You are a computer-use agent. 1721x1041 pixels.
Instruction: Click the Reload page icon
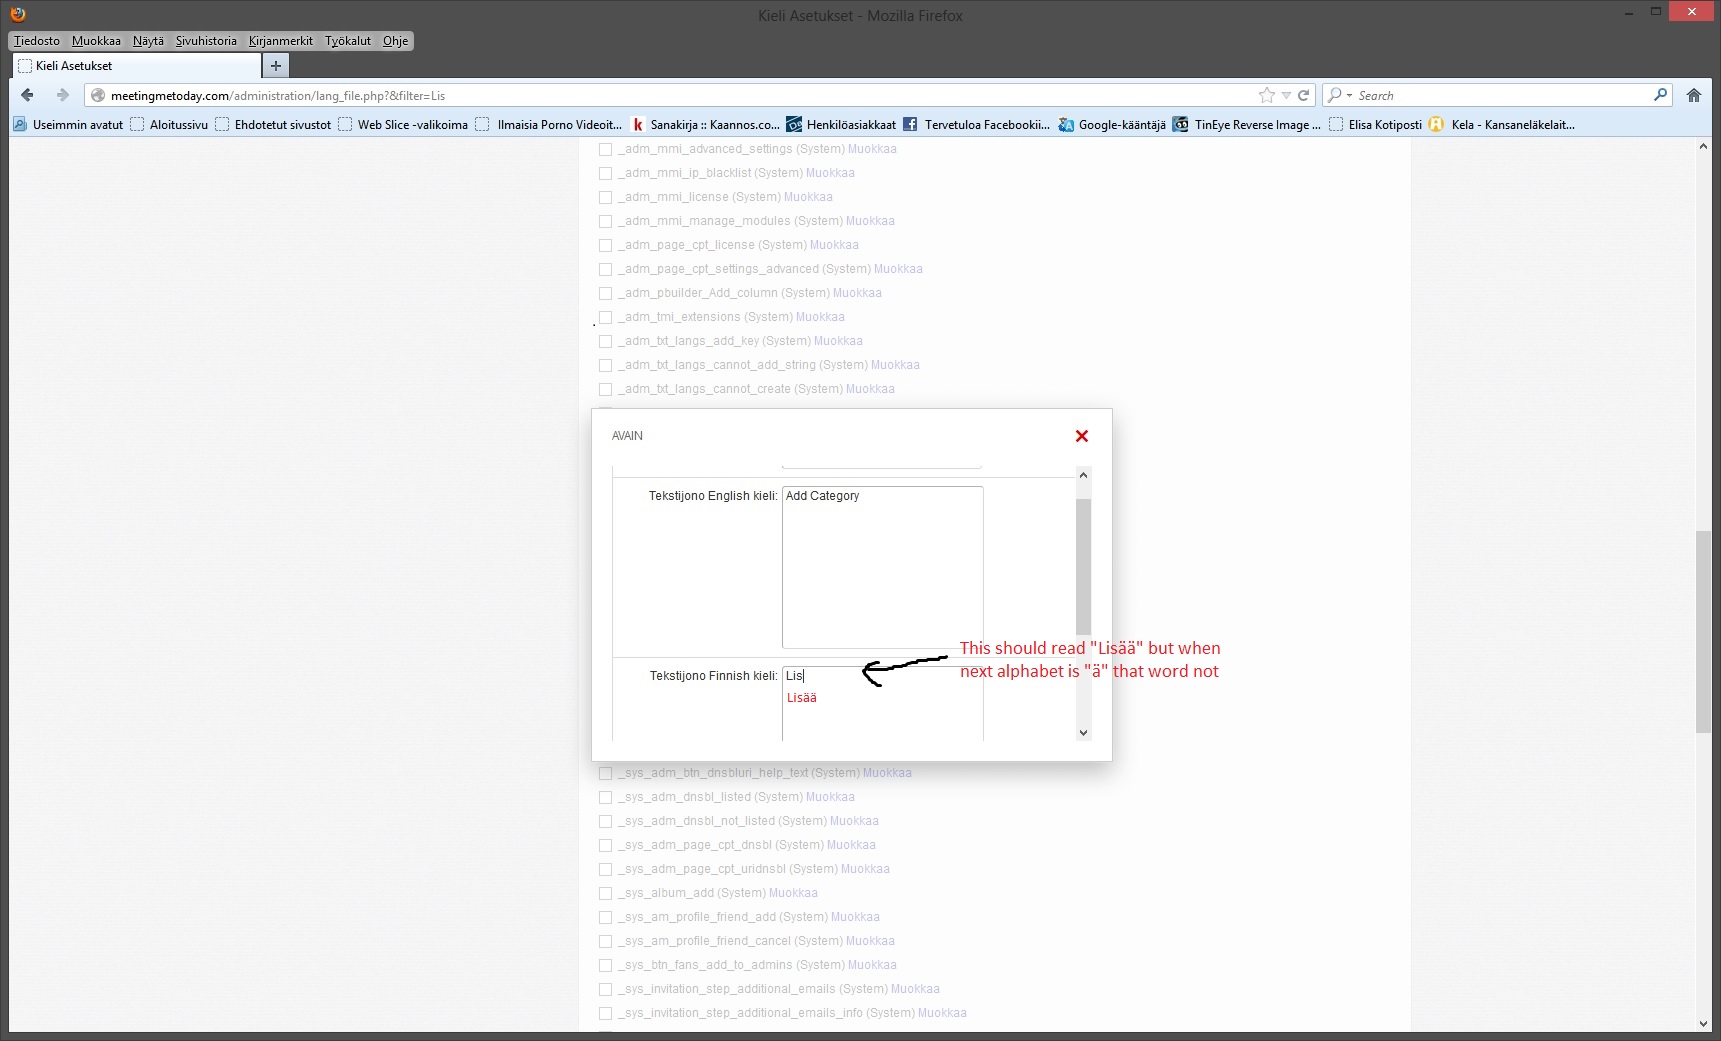tap(1303, 95)
